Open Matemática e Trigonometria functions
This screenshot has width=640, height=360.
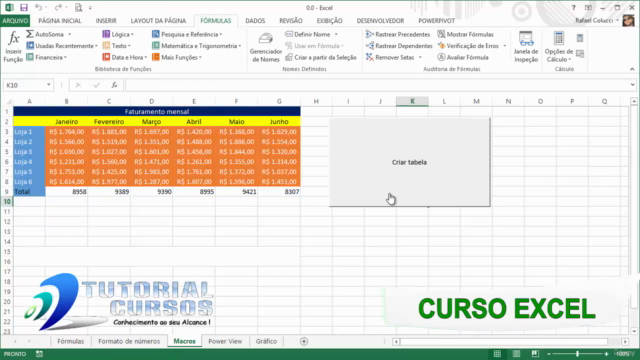[196, 46]
